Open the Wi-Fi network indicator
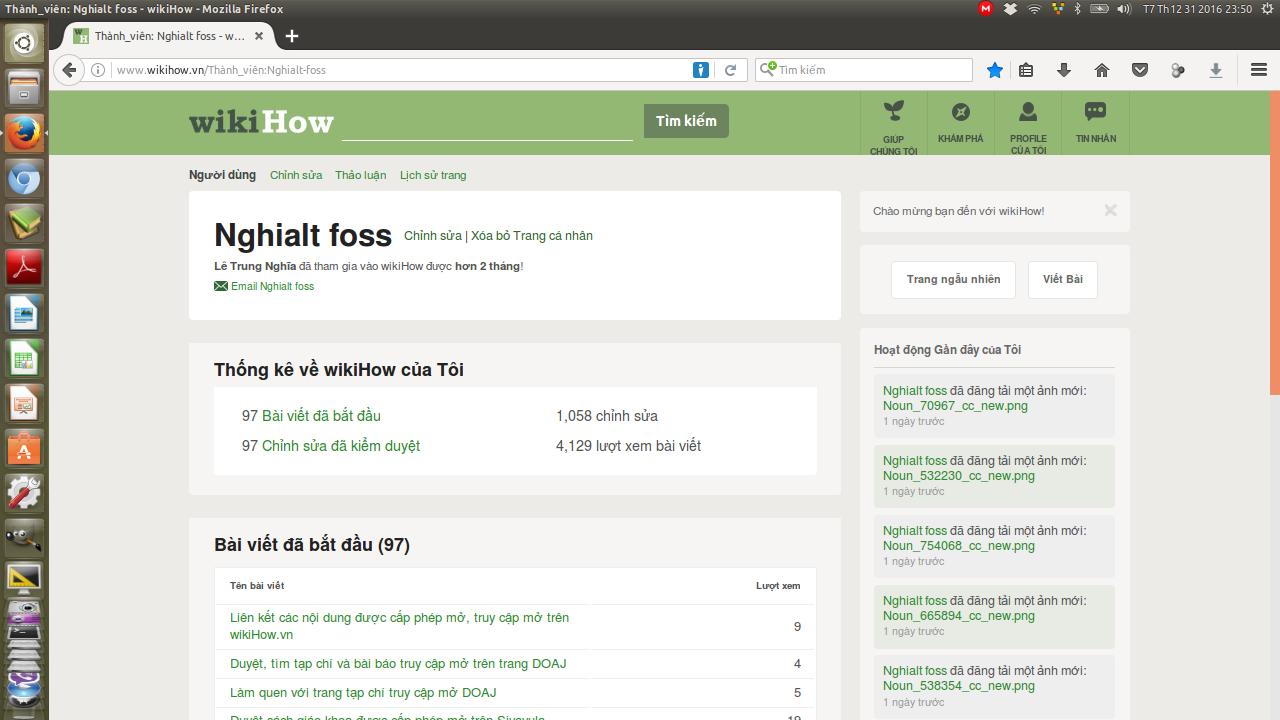The width and height of the screenshot is (1280, 720). coord(1034,9)
